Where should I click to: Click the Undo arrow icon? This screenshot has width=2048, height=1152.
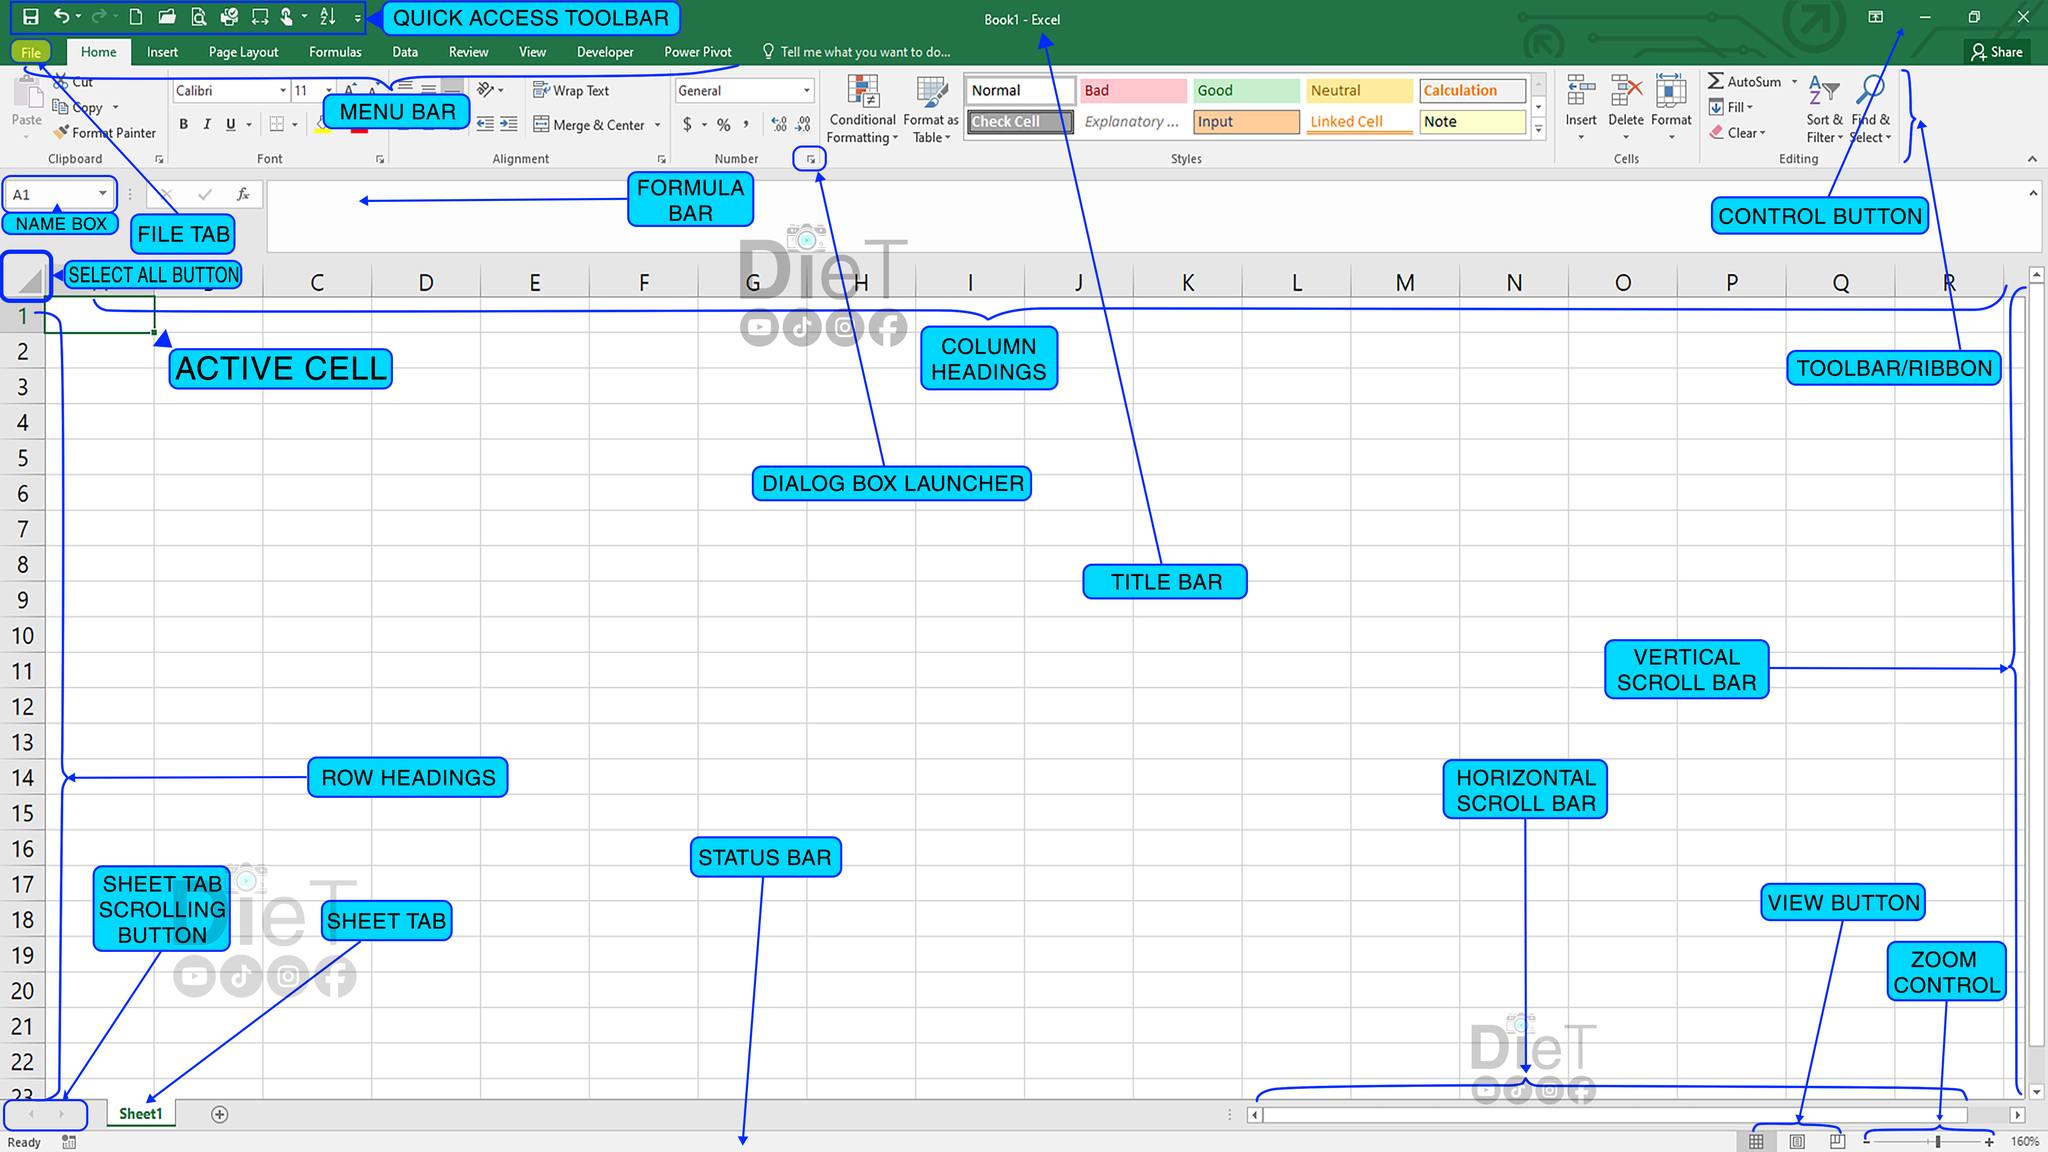[x=62, y=16]
